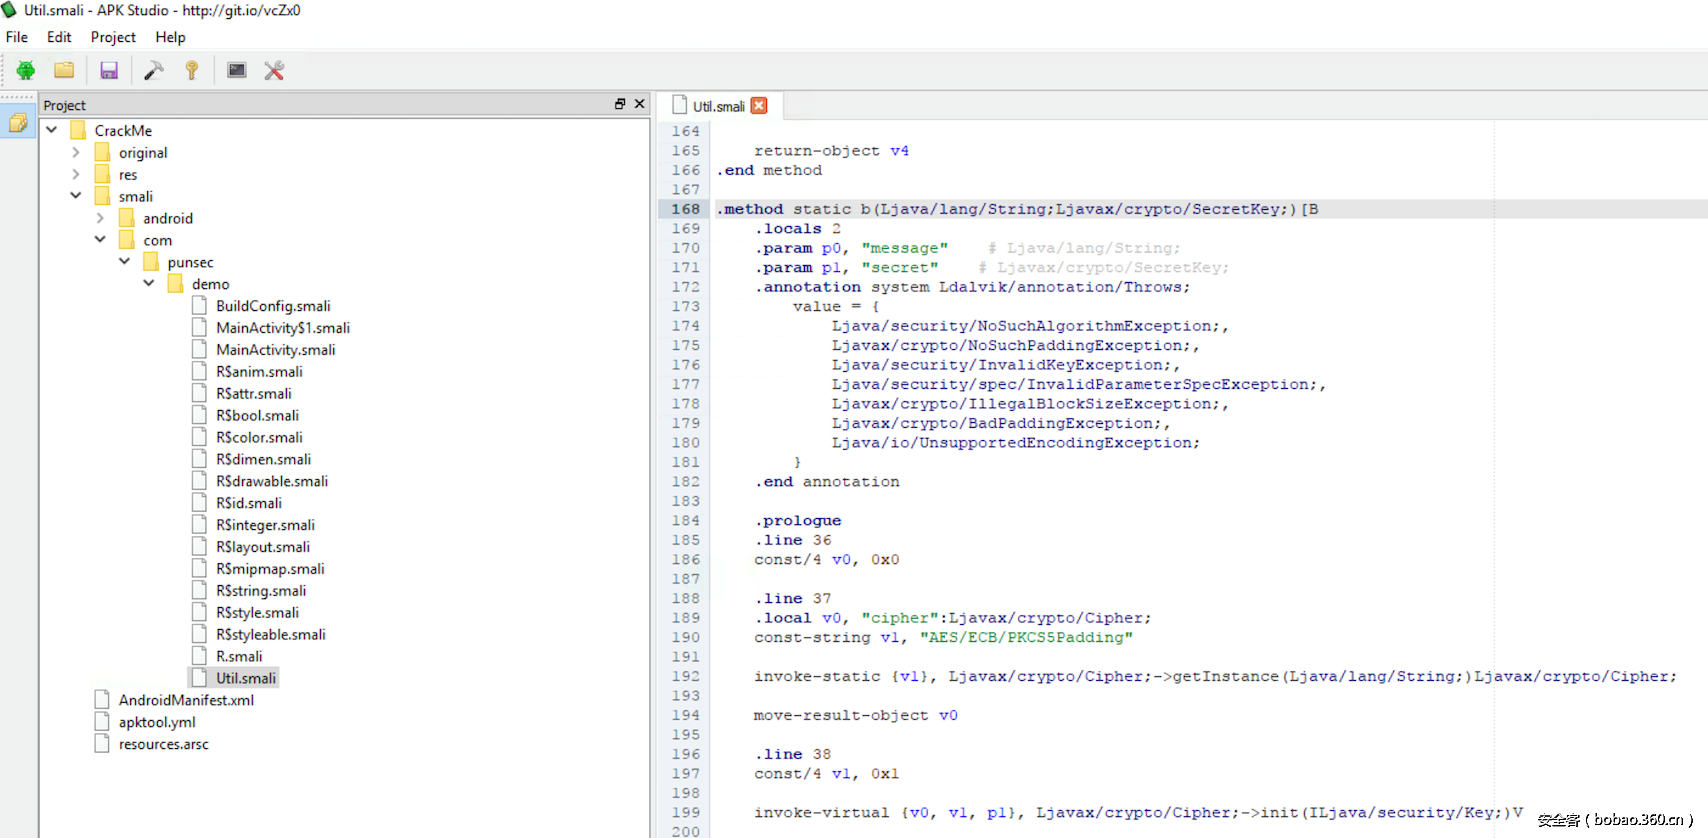
Task: Click the green Android open-APK icon
Action: (x=26, y=70)
